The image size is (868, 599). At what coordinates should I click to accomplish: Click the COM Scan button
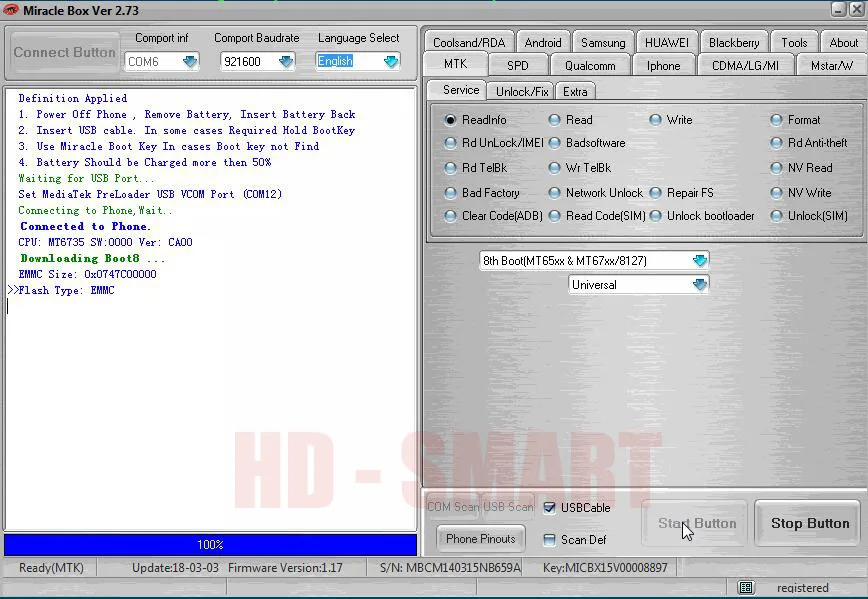[453, 507]
